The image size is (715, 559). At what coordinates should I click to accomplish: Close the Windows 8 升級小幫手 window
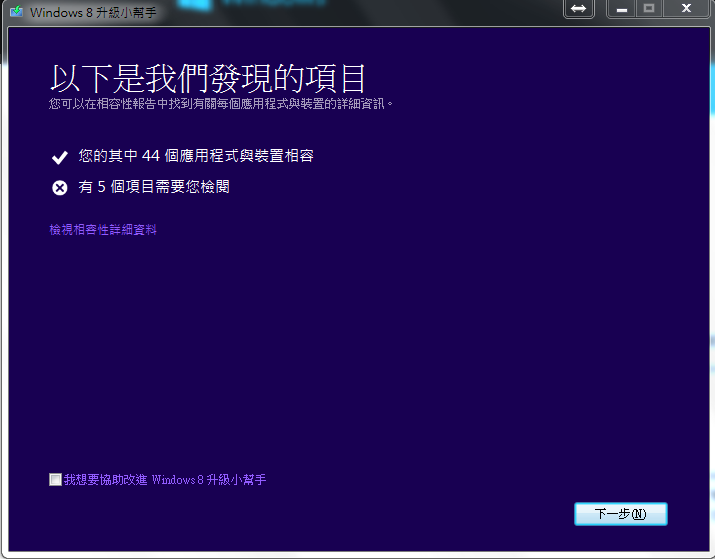[686, 9]
